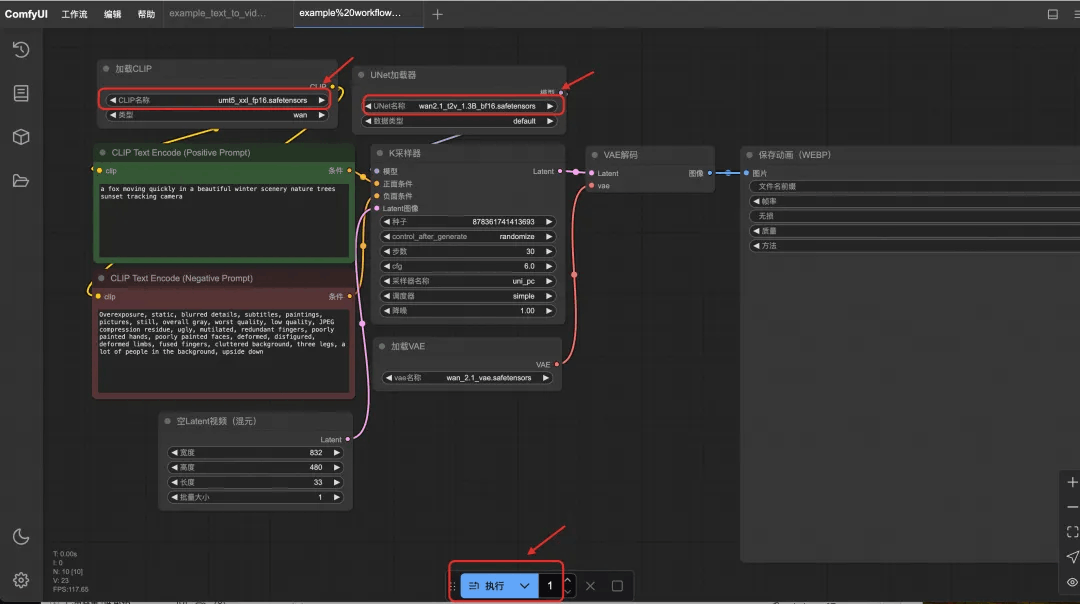1080x604 pixels.
Task: Adjust the cfg value slider
Action: pos(468,266)
